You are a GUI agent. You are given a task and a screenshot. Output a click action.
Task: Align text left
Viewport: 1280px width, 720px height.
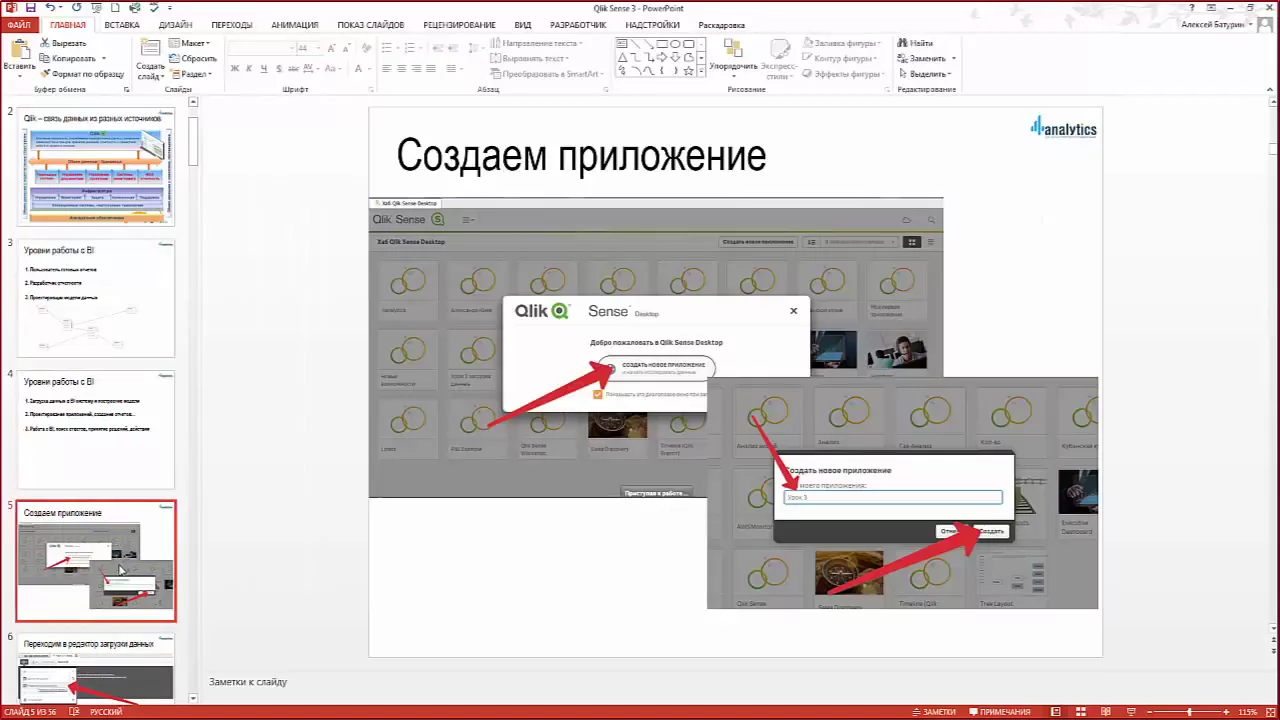pos(387,68)
